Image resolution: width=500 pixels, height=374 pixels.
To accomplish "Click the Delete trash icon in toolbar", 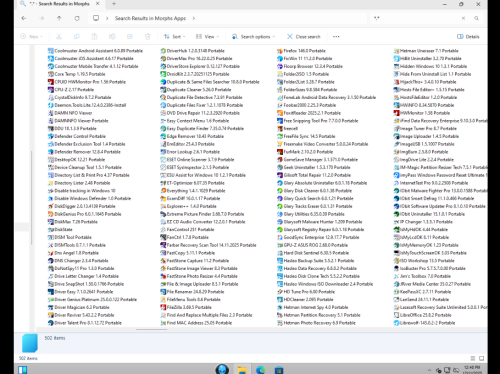I will (x=148, y=37).
